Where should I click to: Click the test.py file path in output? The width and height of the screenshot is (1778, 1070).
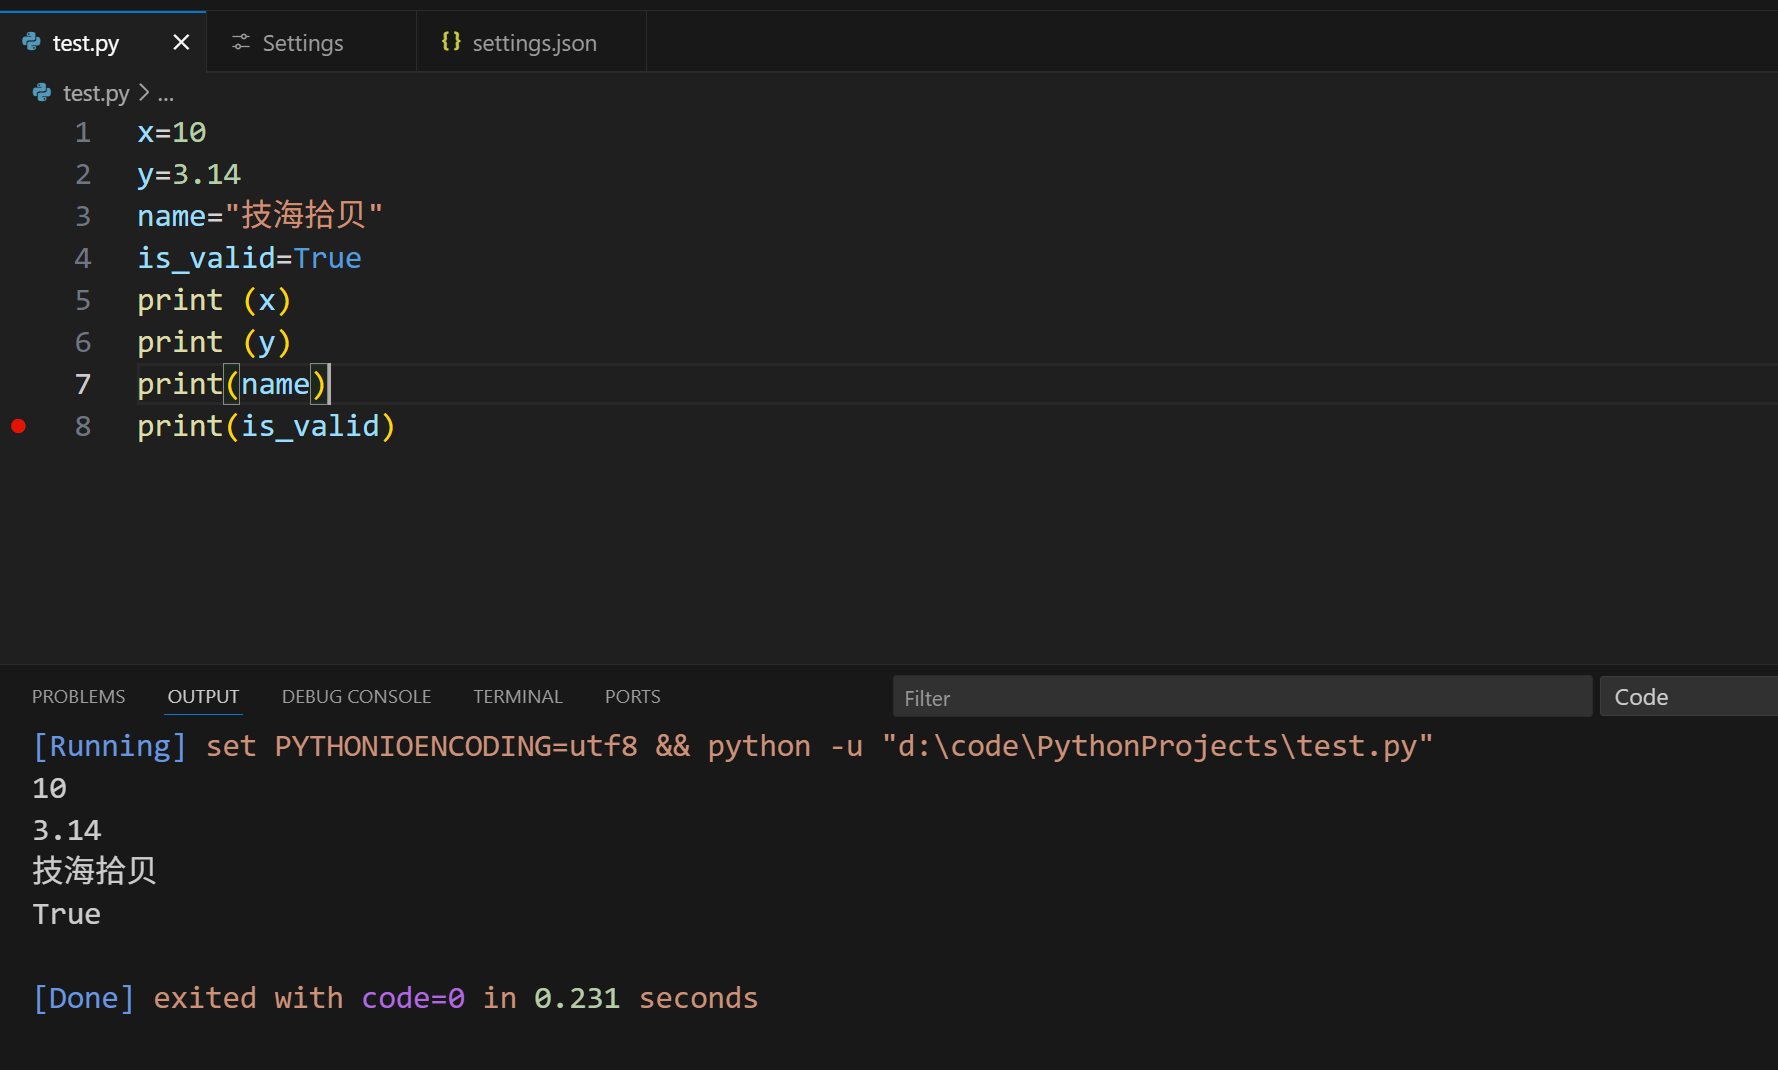(x=1157, y=746)
